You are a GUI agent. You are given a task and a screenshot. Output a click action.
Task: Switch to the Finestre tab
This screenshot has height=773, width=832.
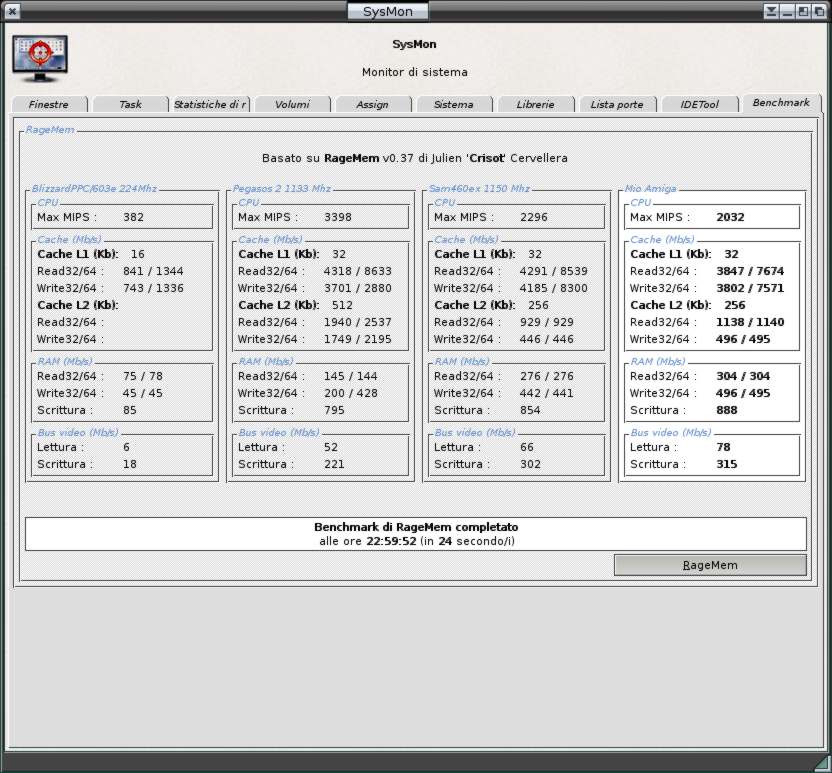pyautogui.click(x=49, y=104)
